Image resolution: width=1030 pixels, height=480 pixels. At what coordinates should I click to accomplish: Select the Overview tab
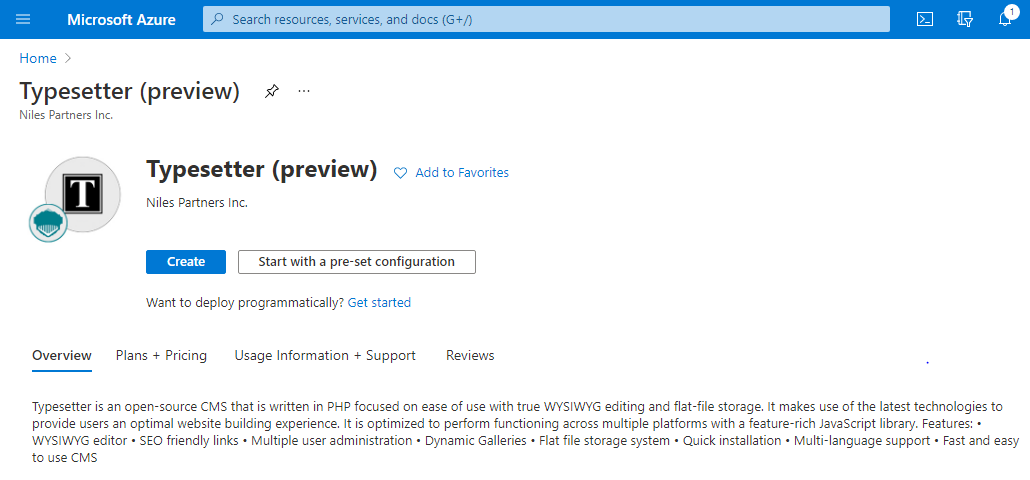click(62, 355)
